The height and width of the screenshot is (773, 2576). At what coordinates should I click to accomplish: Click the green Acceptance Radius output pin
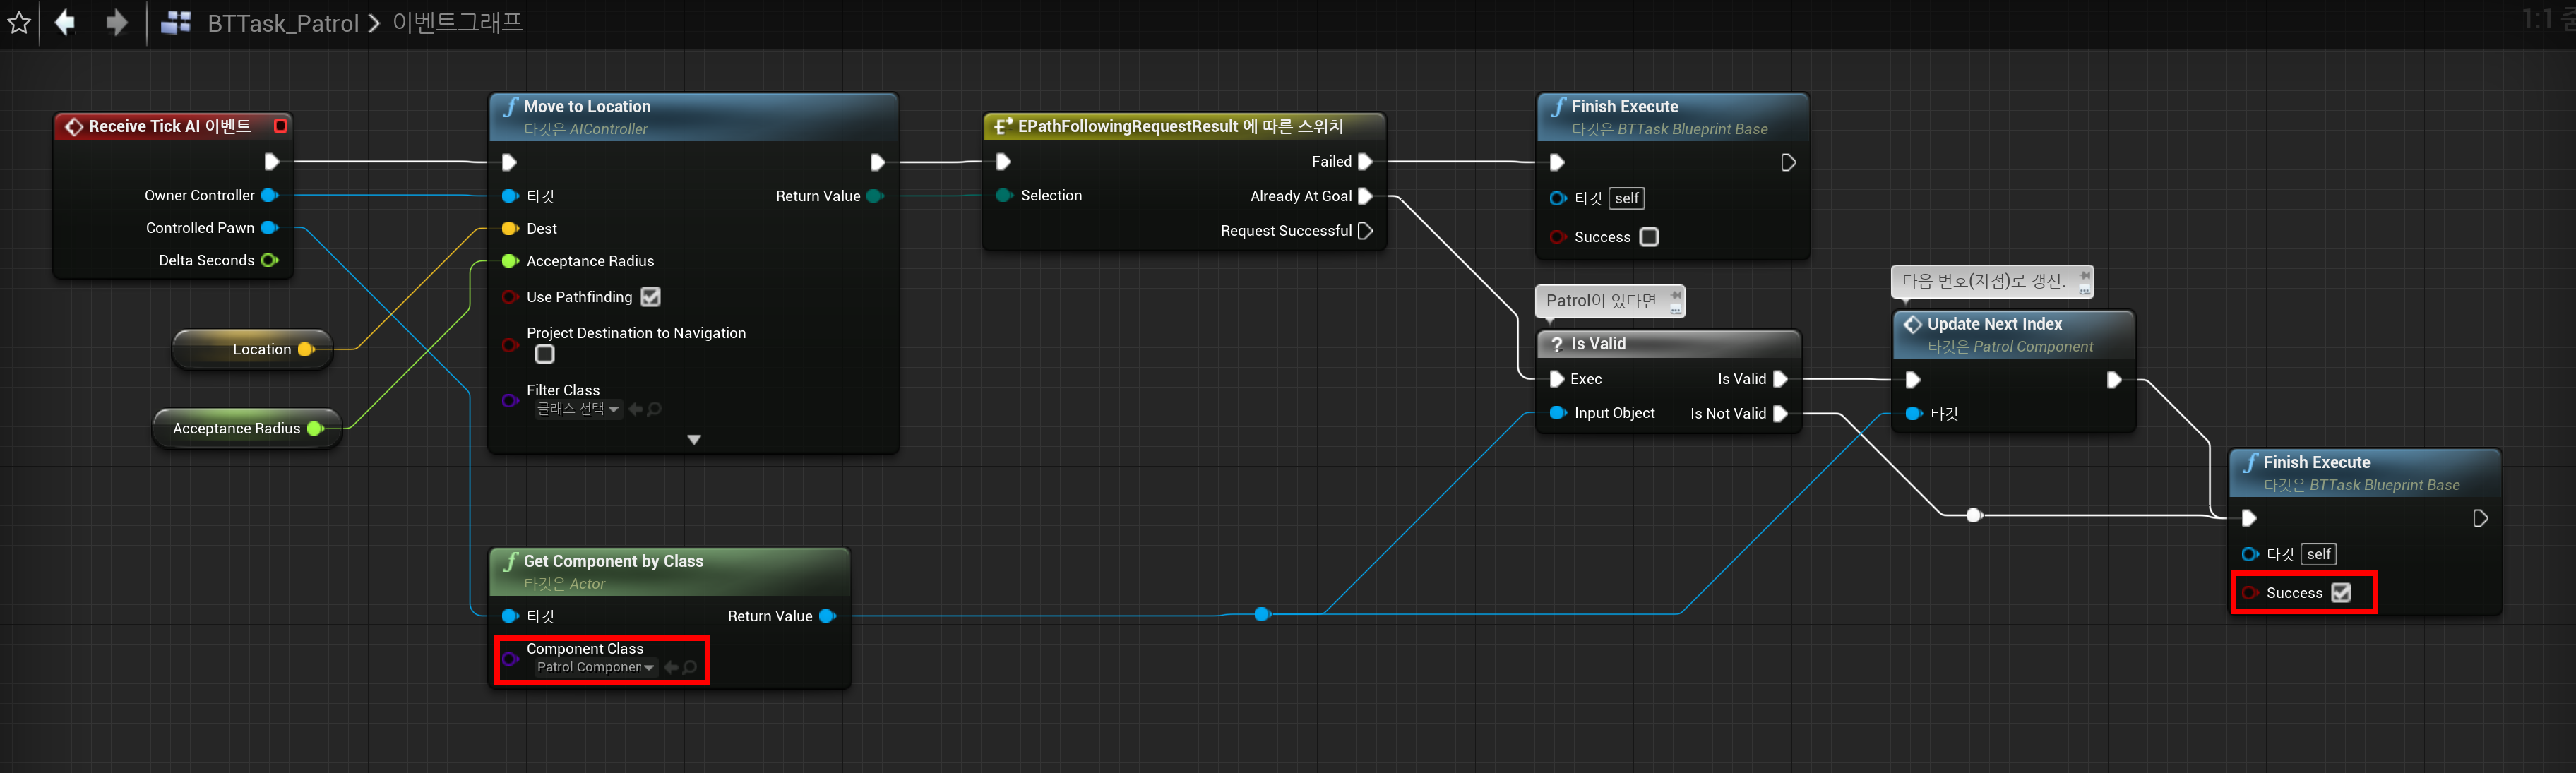[x=316, y=429]
